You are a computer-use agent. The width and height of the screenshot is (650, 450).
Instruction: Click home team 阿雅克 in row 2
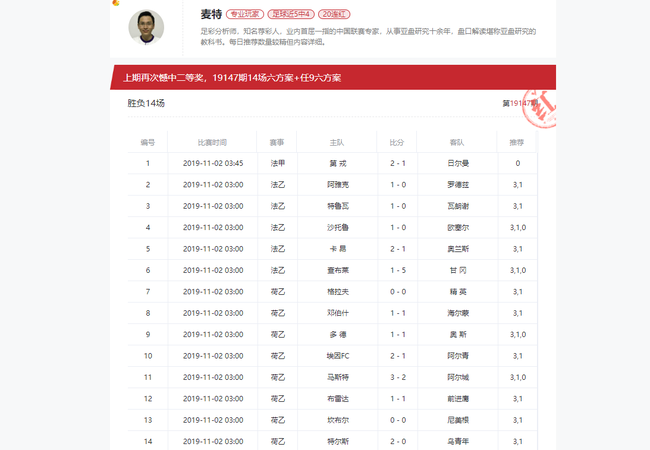(x=338, y=185)
